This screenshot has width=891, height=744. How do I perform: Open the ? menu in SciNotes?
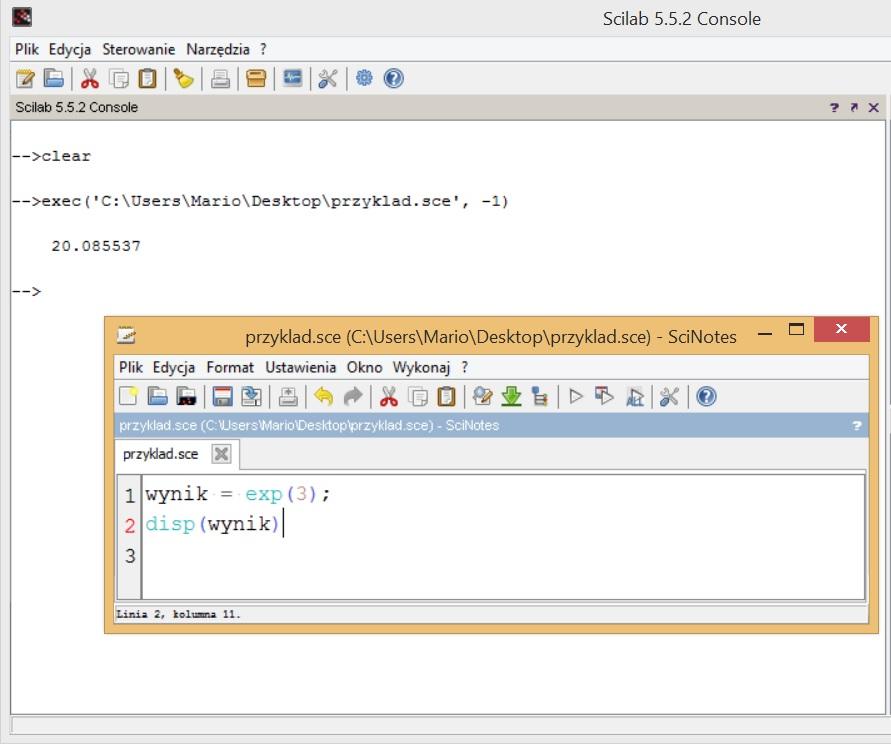click(465, 367)
